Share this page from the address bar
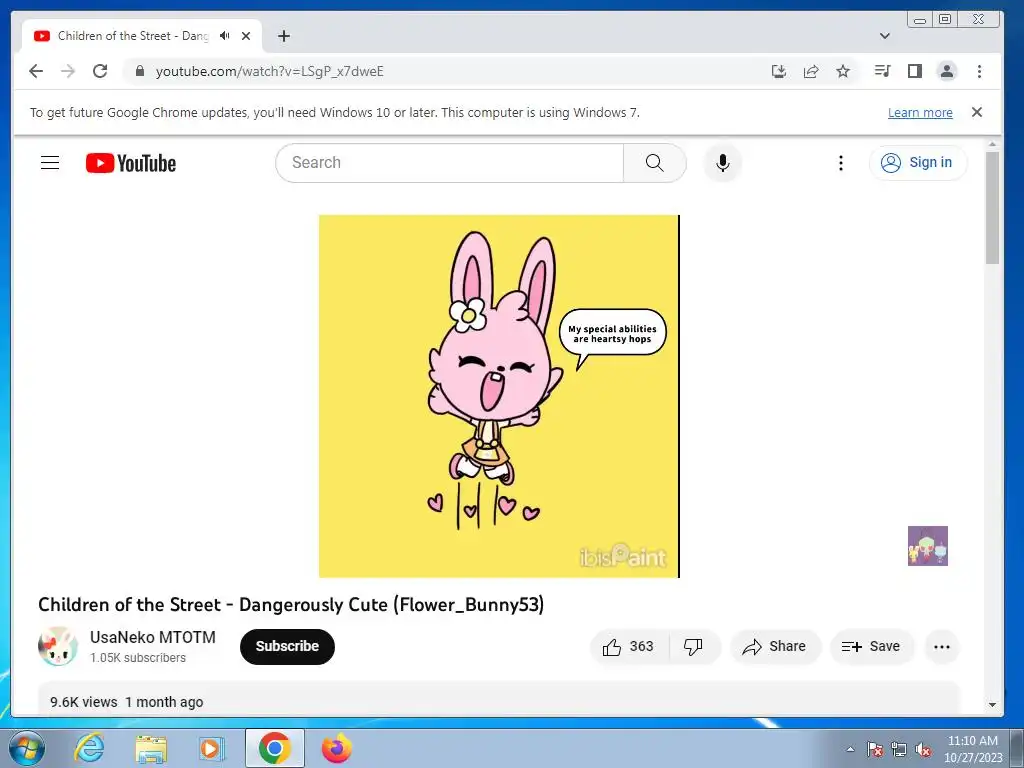 tap(810, 71)
